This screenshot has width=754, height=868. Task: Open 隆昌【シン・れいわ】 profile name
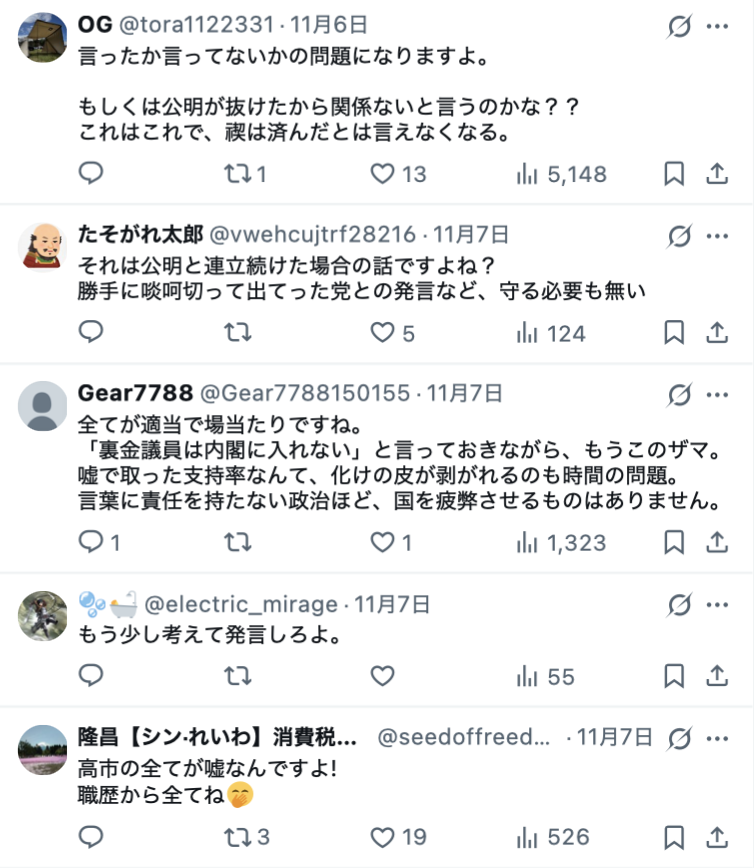pos(217,739)
